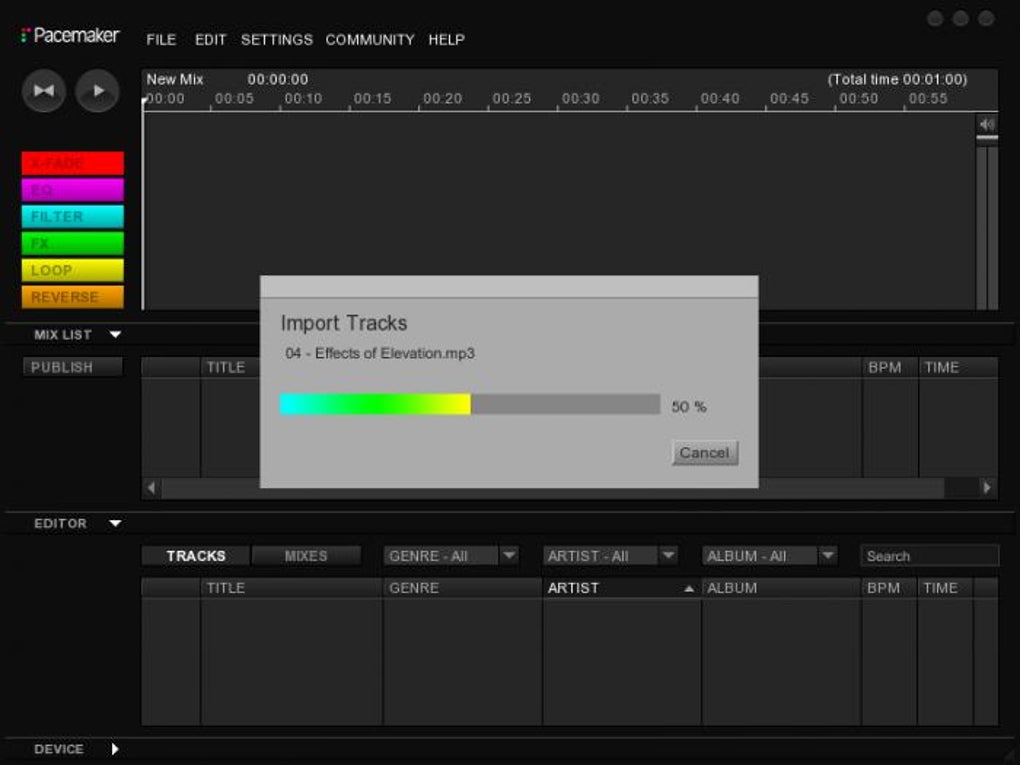Click the Search field

pyautogui.click(x=929, y=556)
